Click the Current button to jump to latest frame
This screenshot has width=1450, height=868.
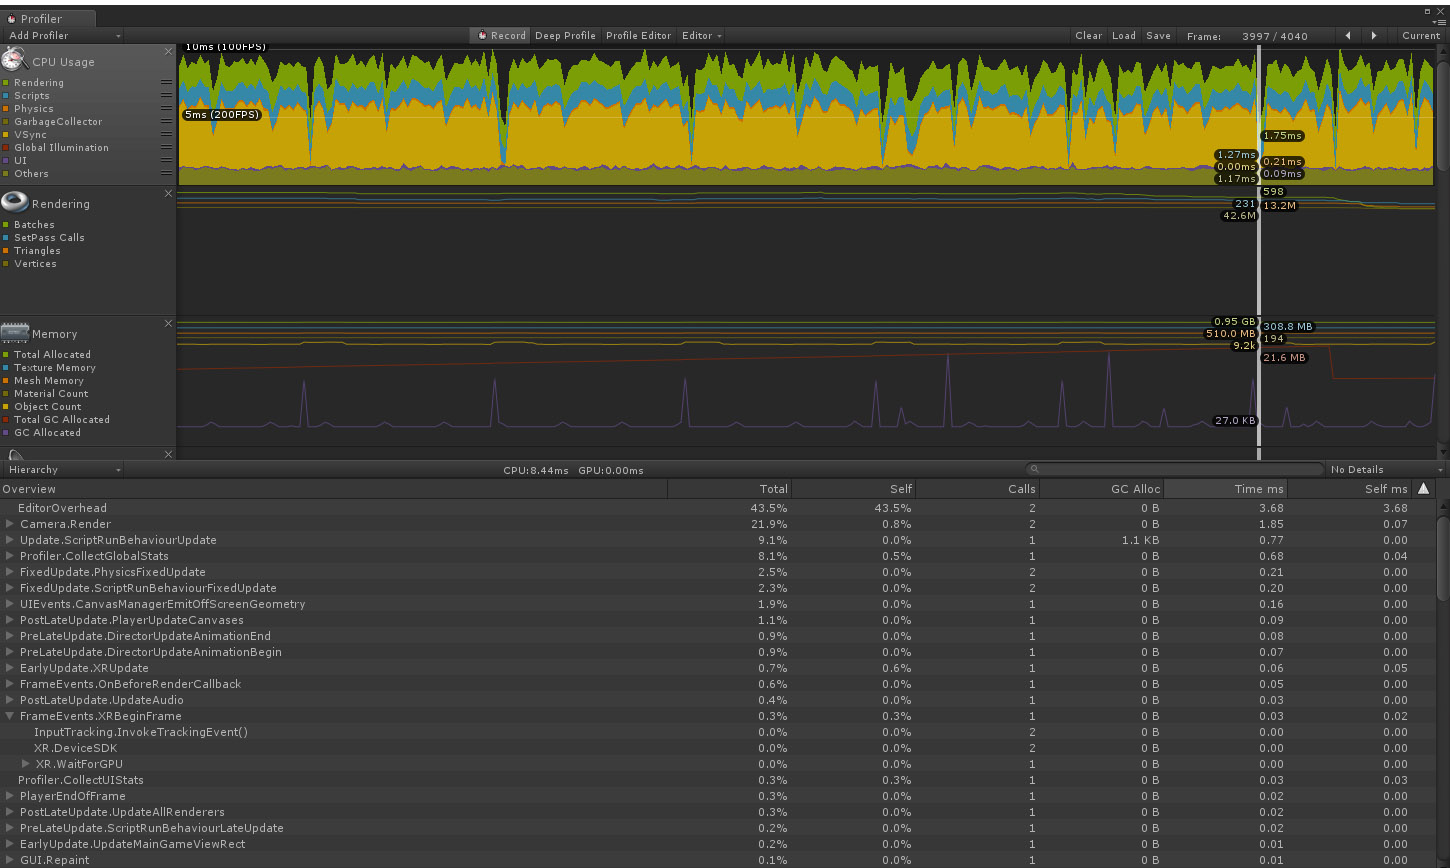point(1420,35)
